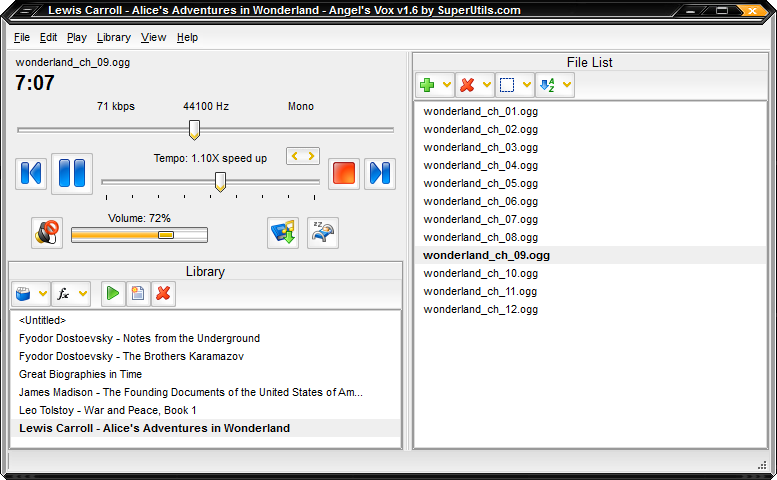Click the document icon in Library toolbar

point(138,294)
